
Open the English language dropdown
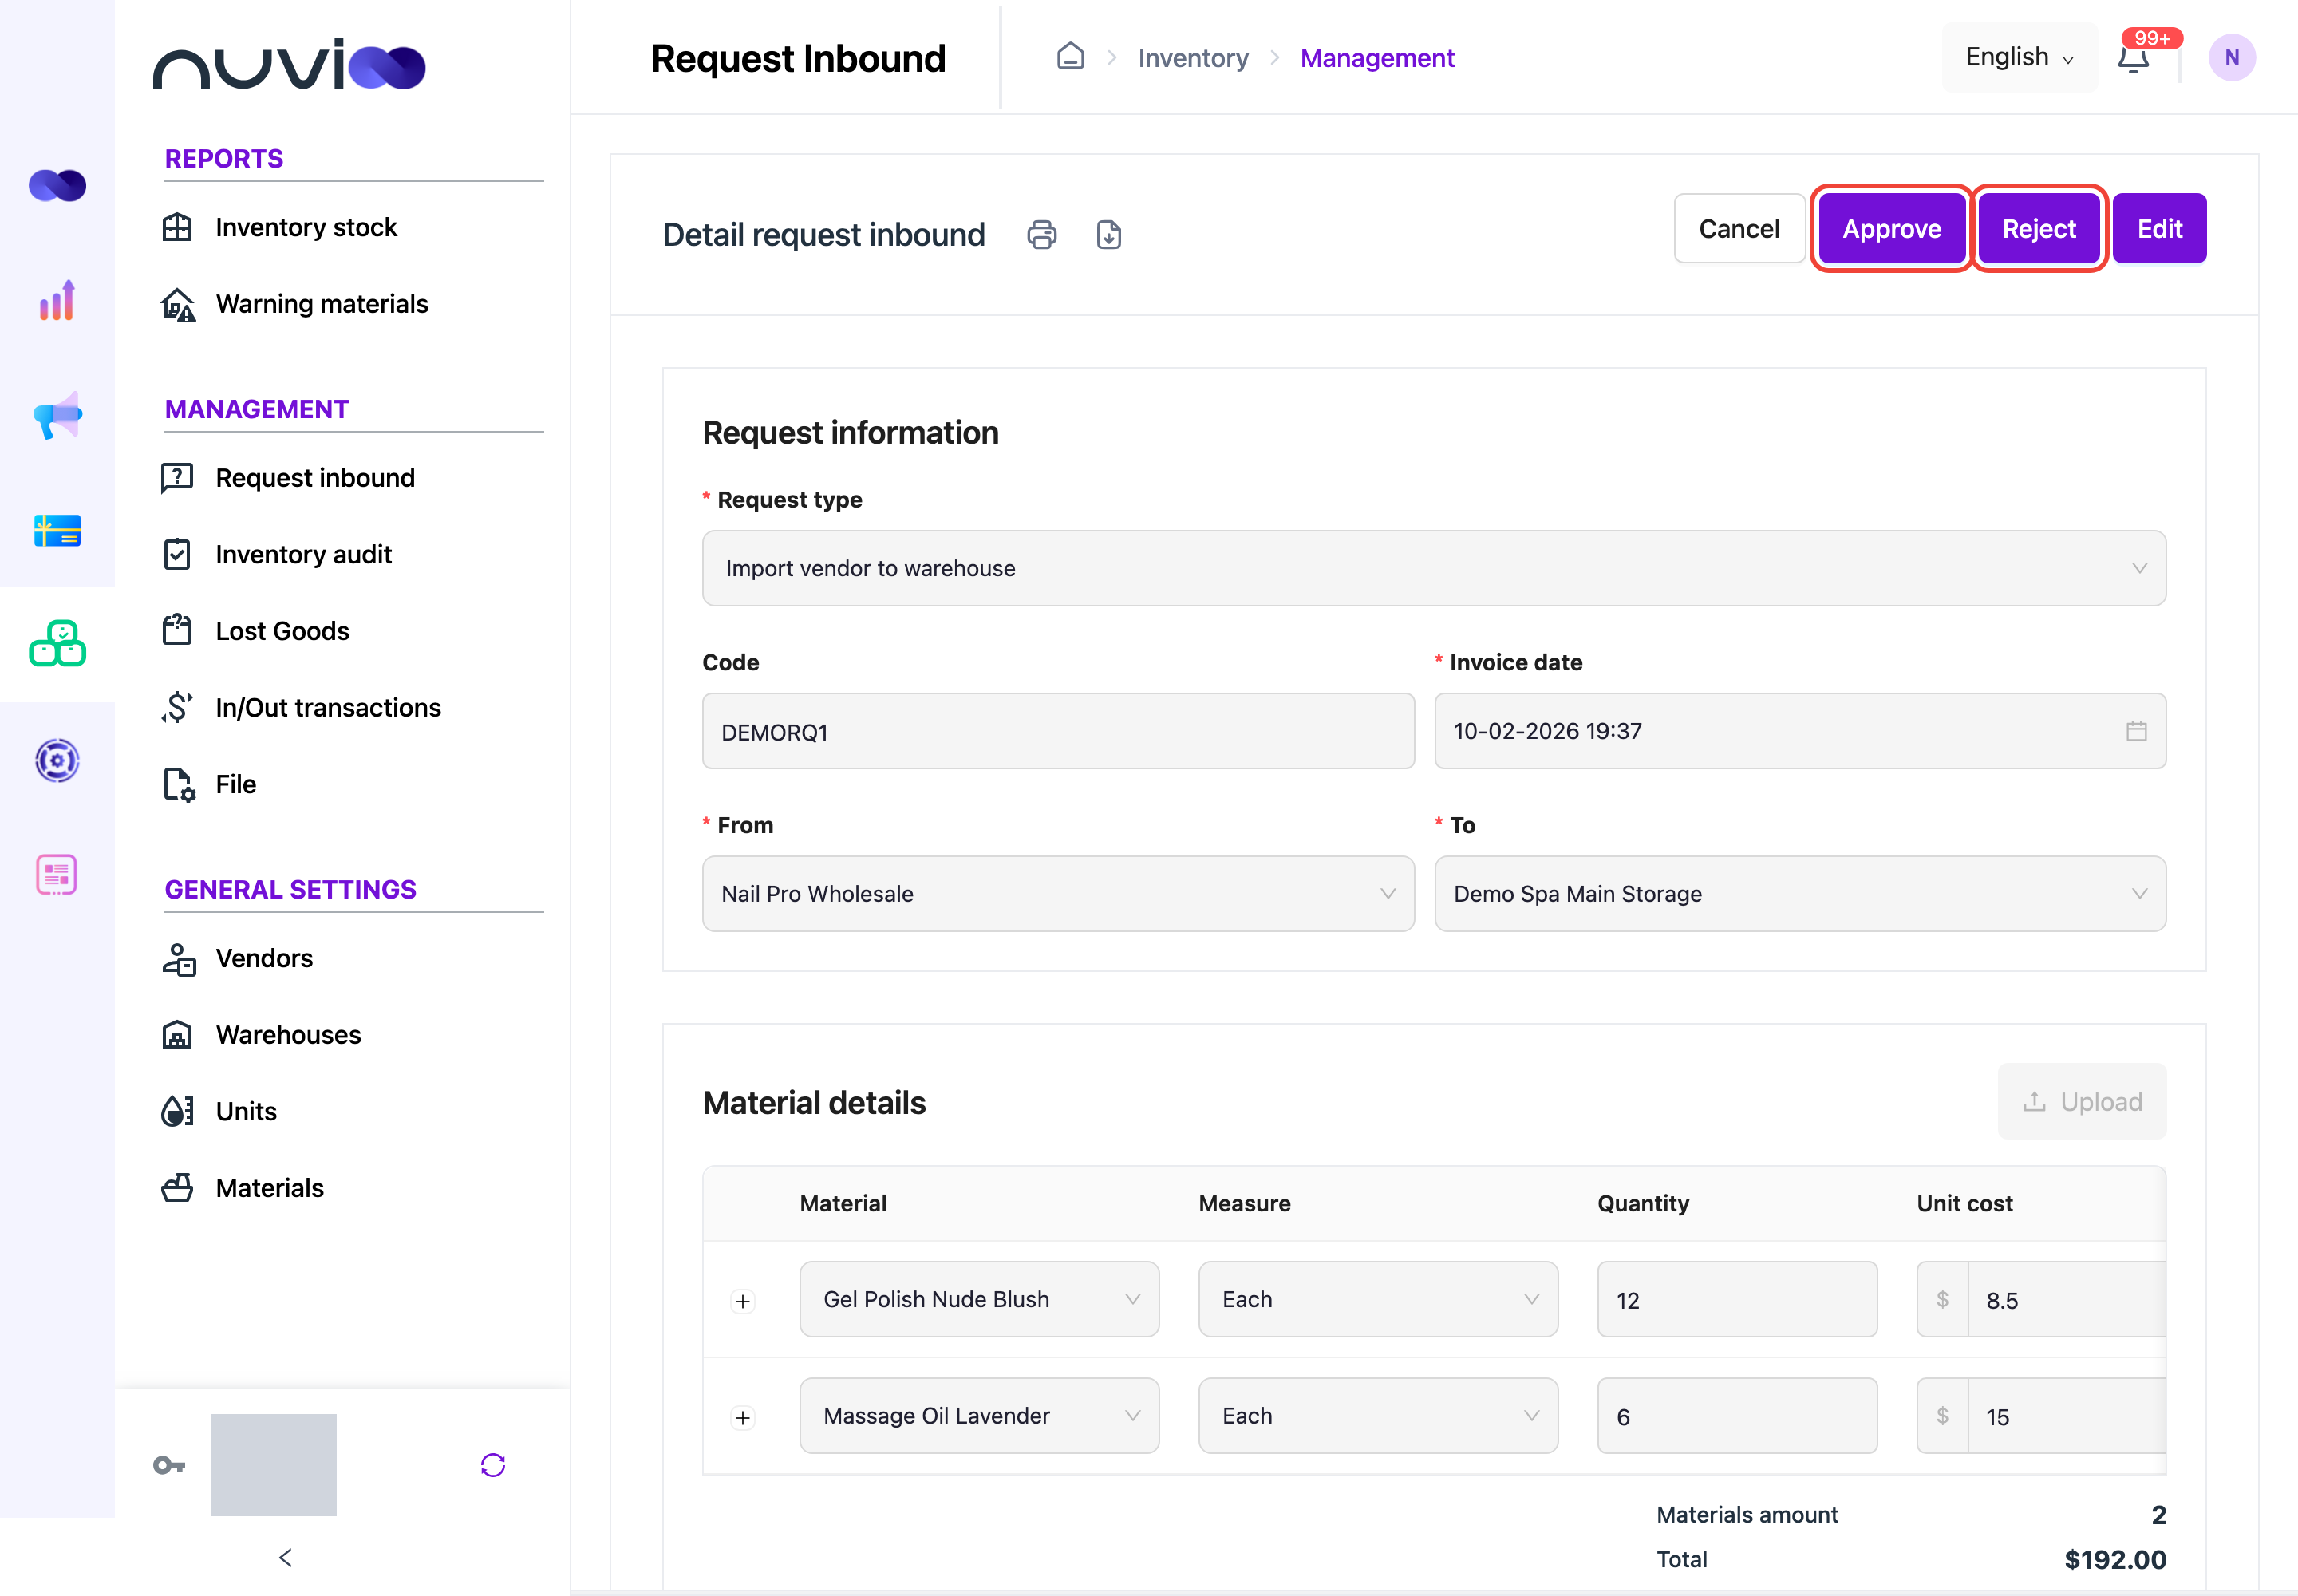point(2019,58)
